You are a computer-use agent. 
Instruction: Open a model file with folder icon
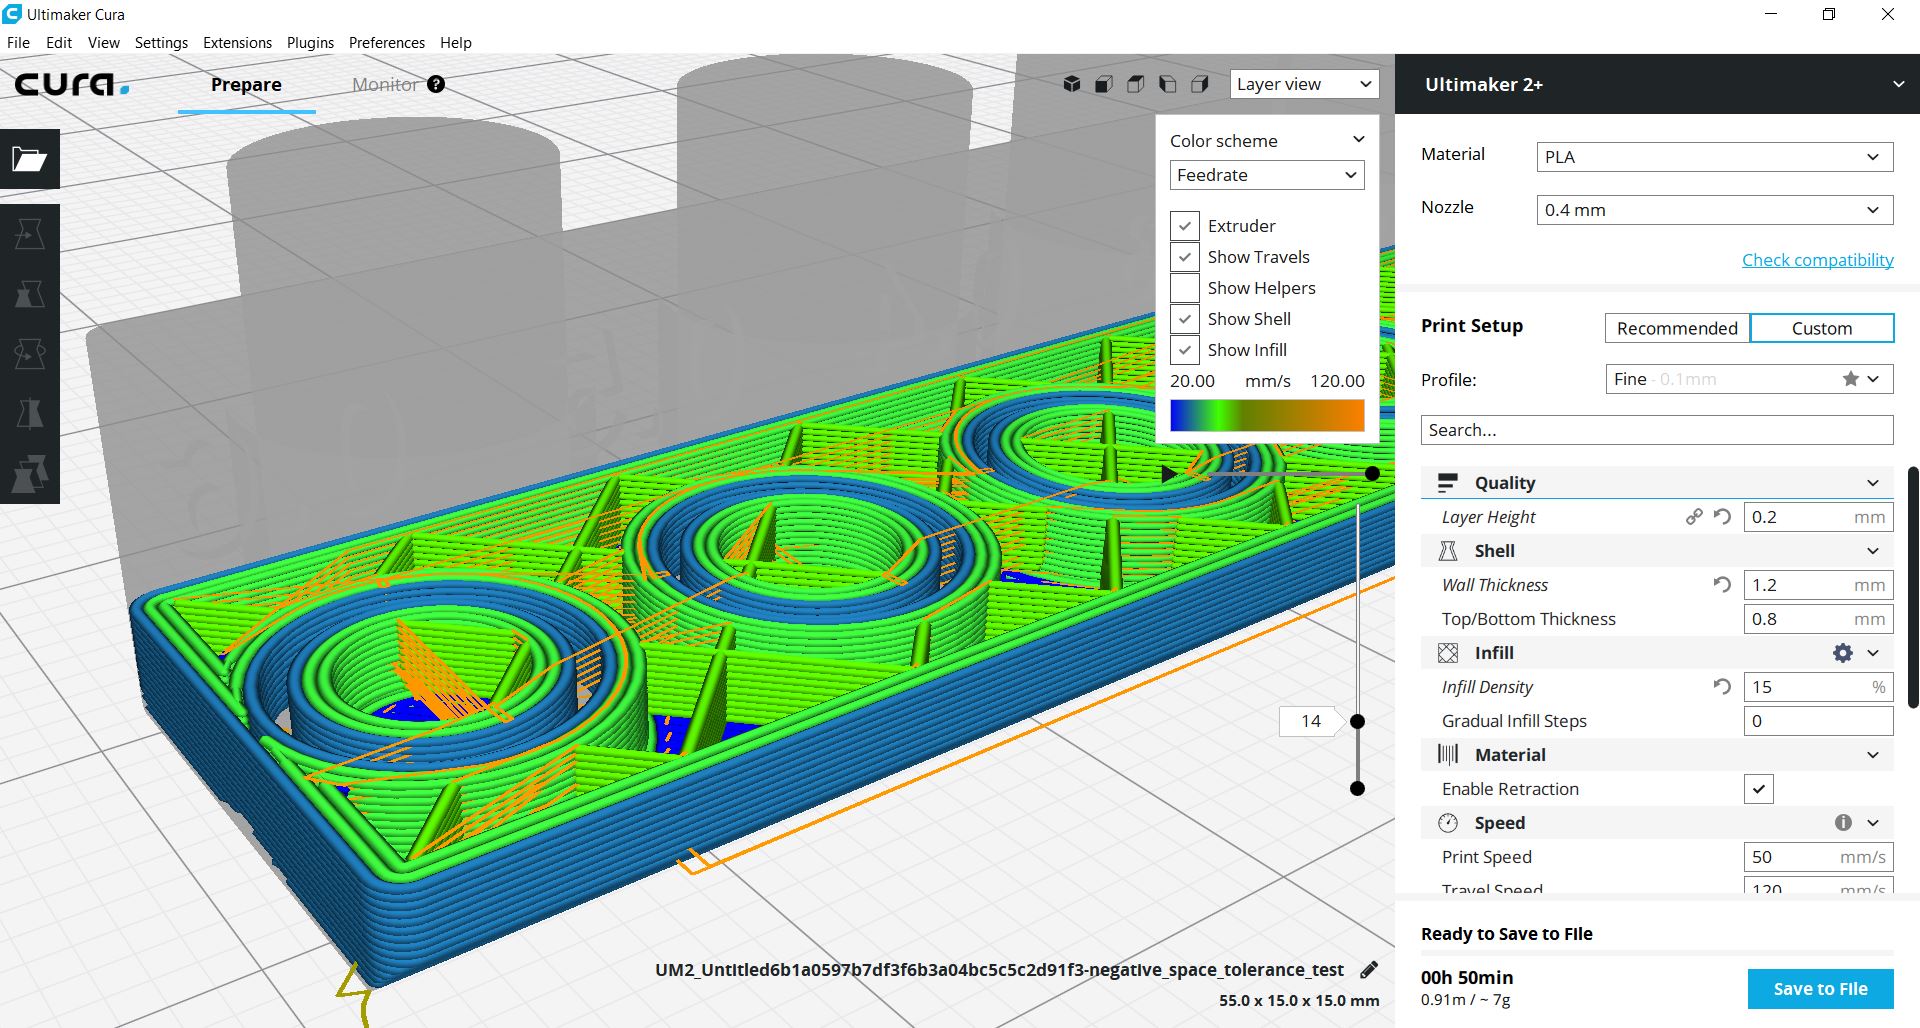[x=29, y=159]
